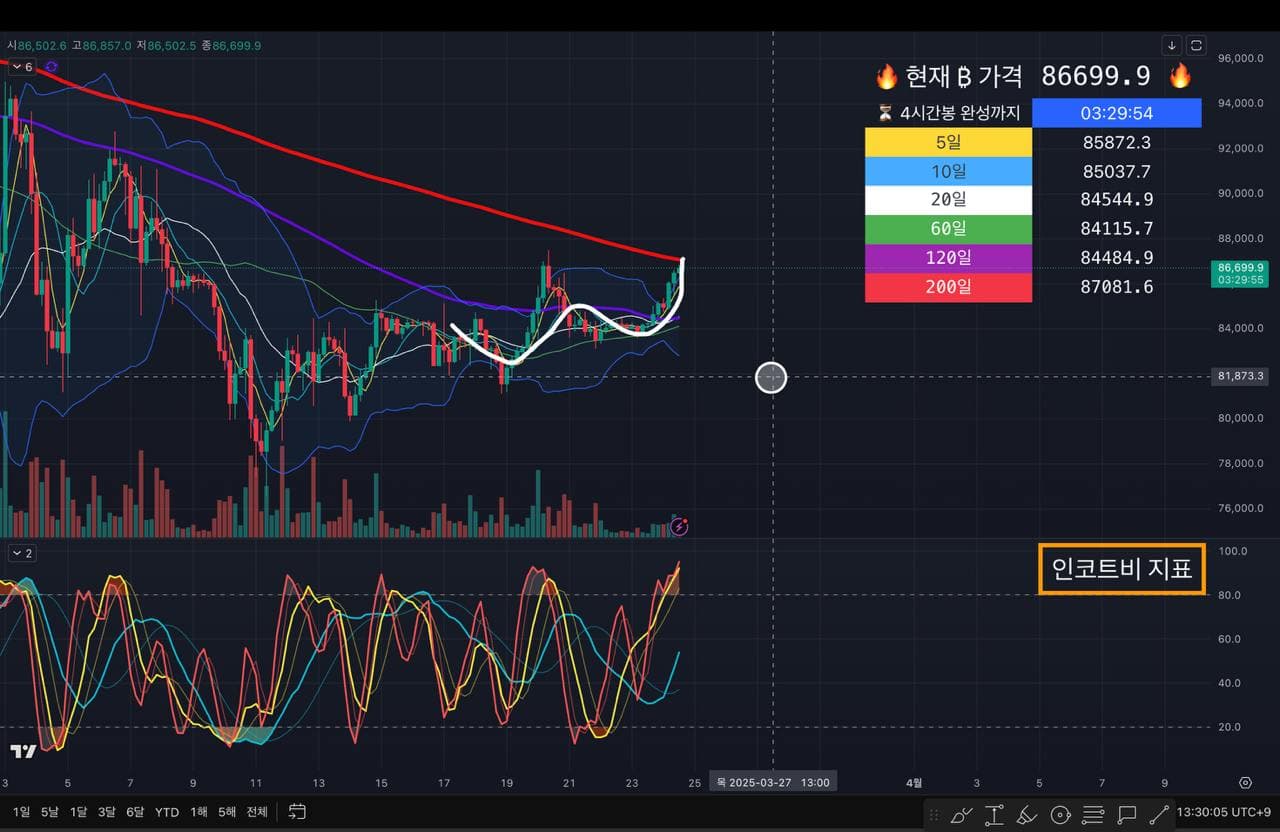The height and width of the screenshot is (832, 1280).
Task: Click the lightning icon near volume bars
Action: point(679,526)
